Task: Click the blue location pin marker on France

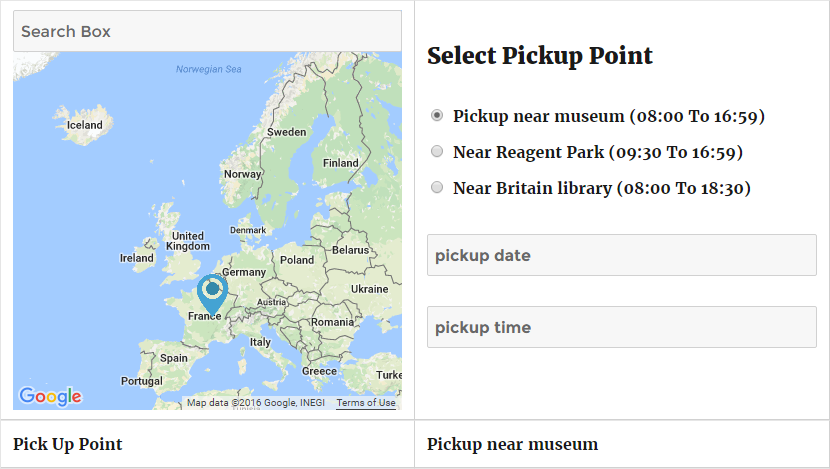Action: coord(212,295)
